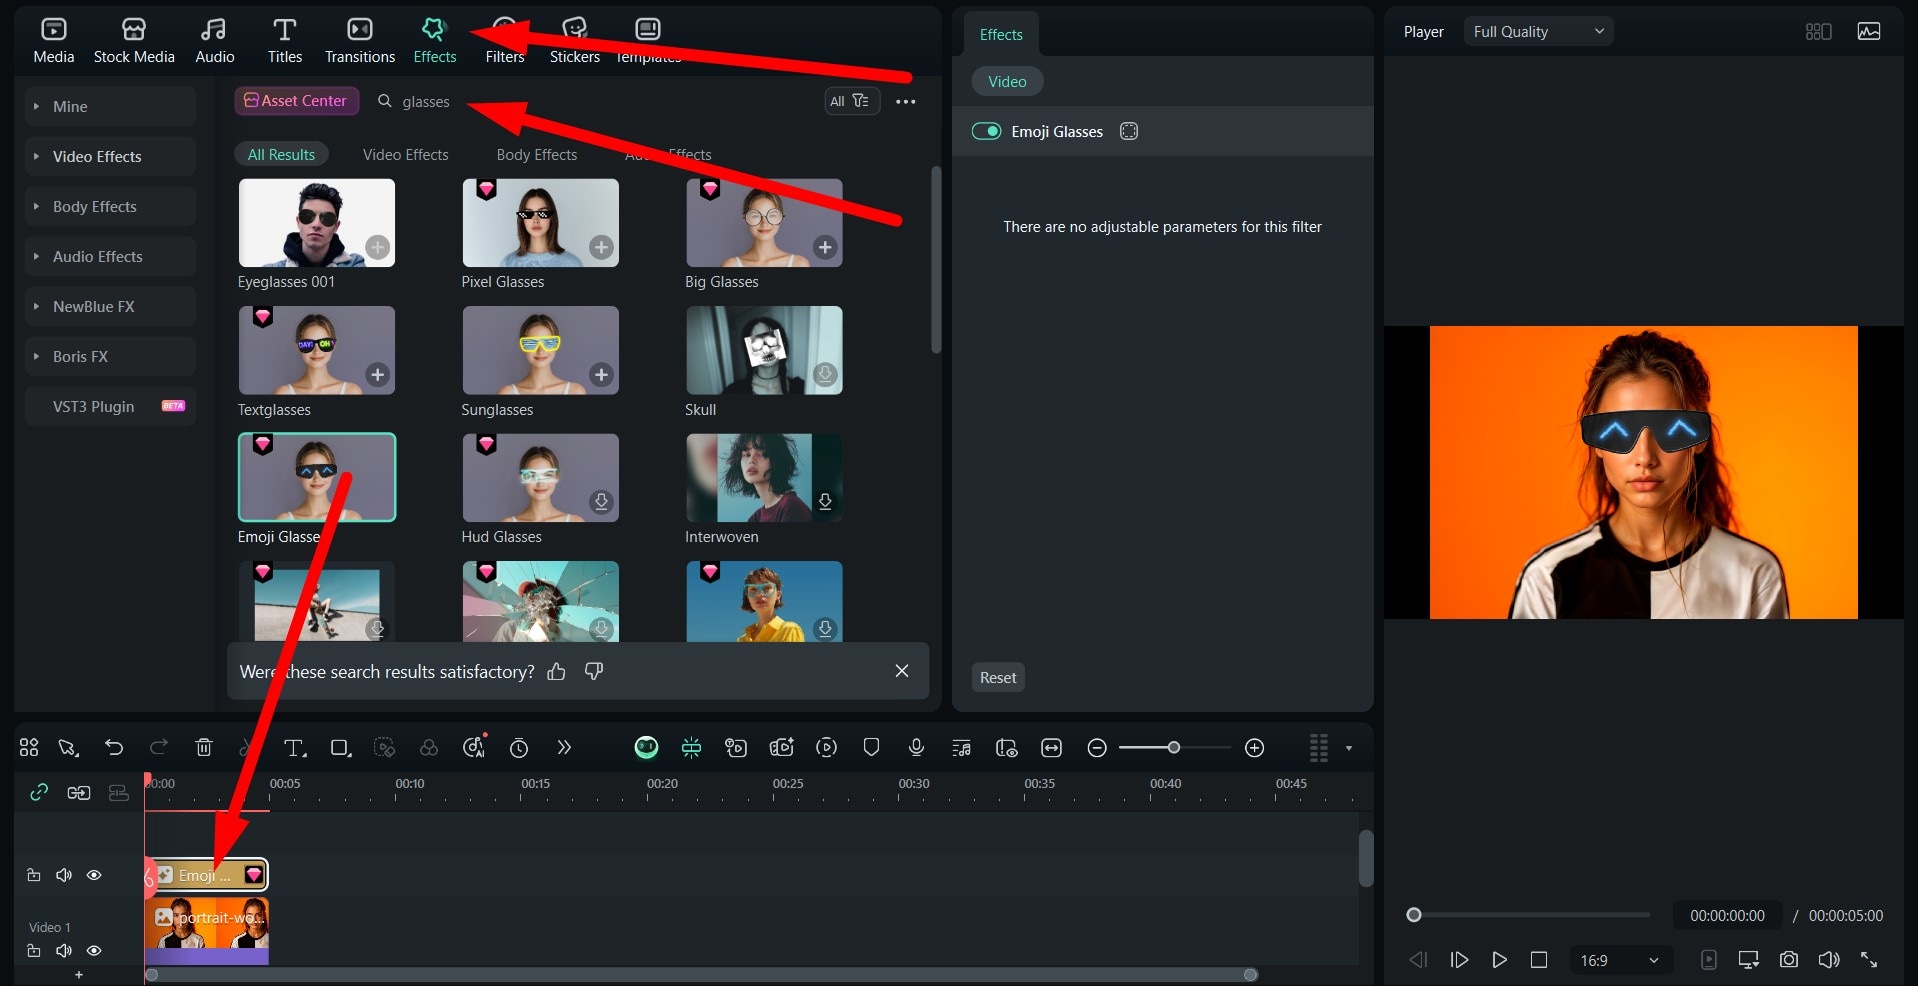
Task: Open the Stickers tab
Action: [575, 41]
